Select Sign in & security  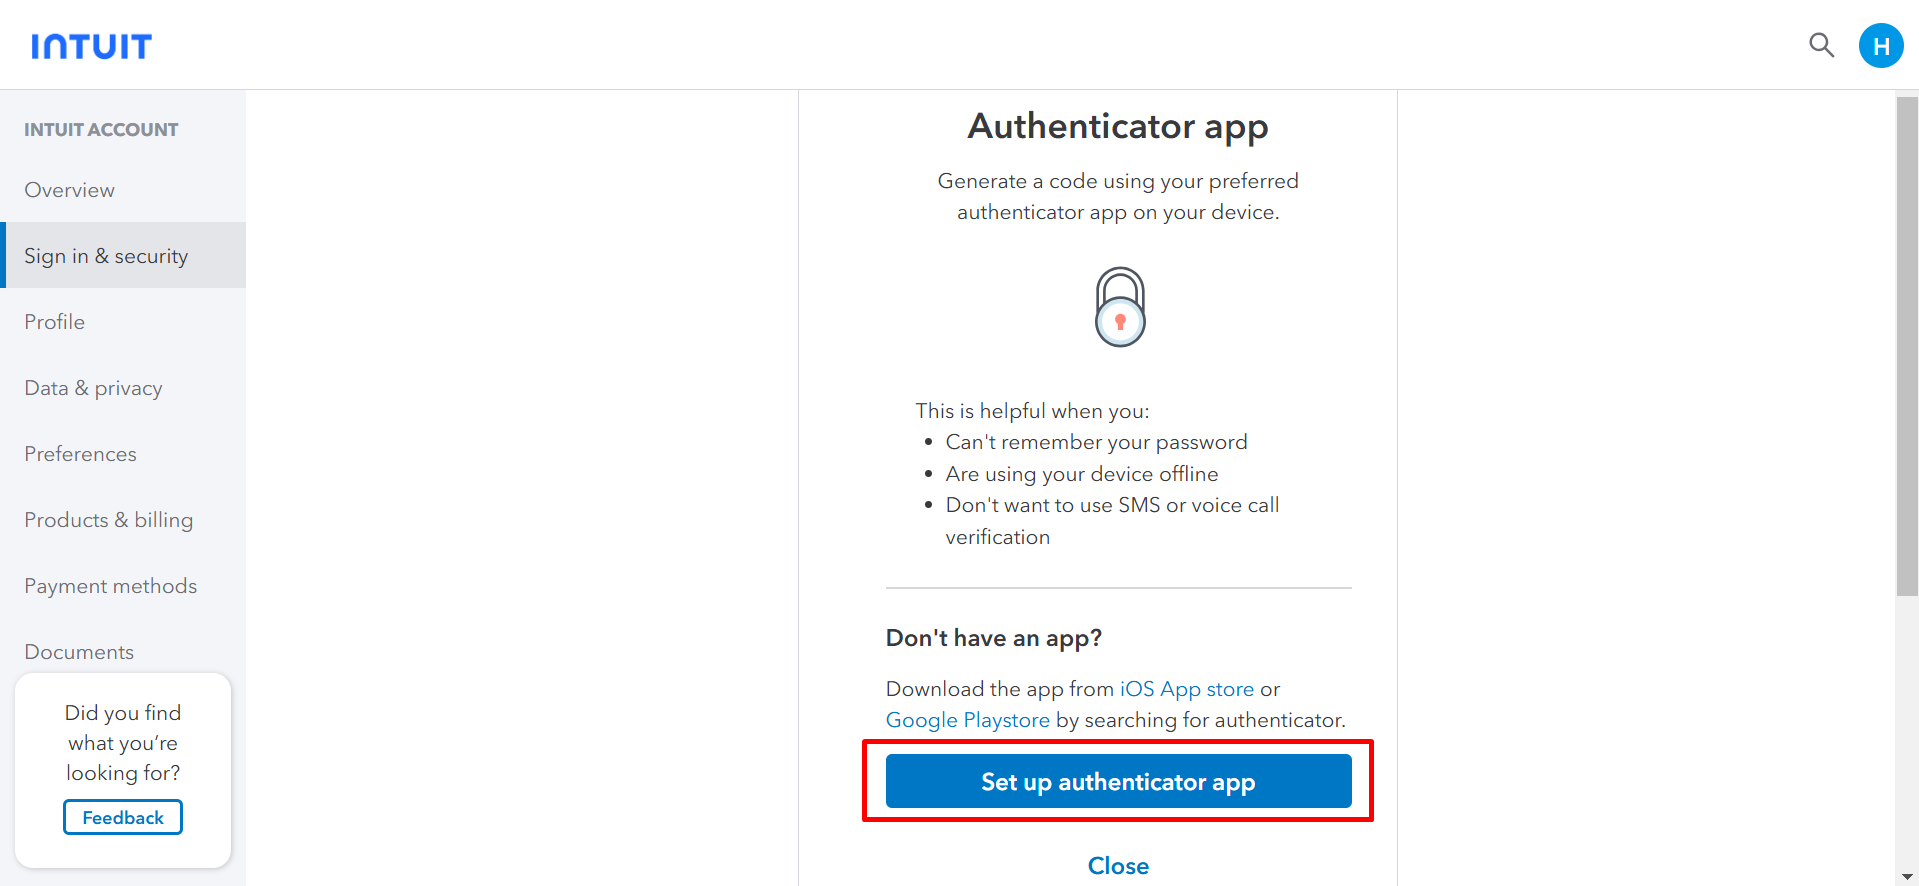click(106, 256)
